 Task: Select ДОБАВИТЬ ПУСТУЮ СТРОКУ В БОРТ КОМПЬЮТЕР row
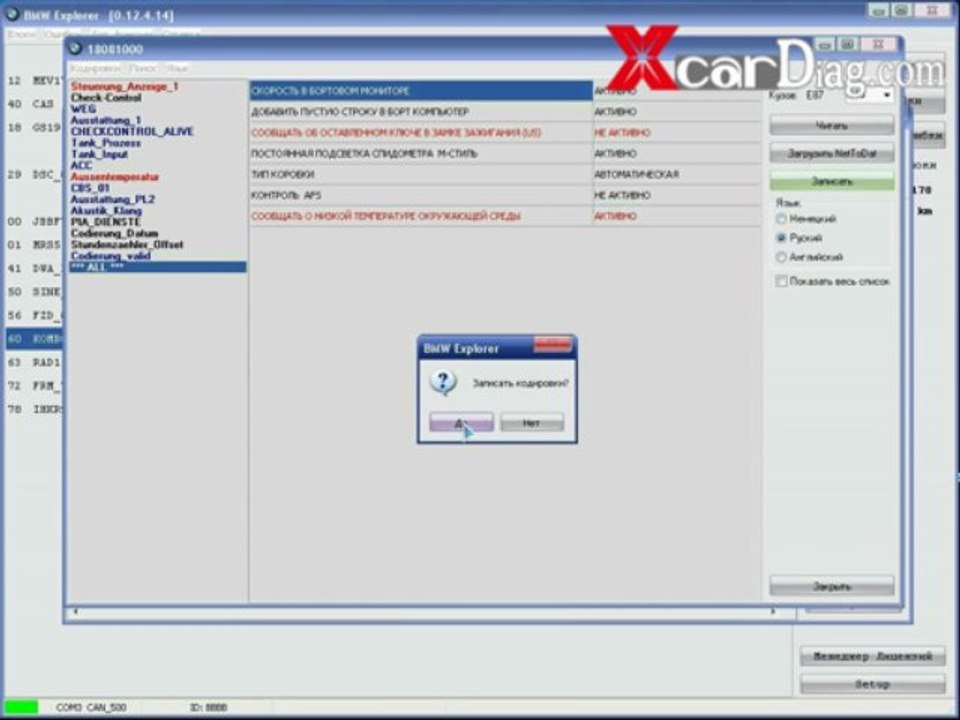[421, 111]
